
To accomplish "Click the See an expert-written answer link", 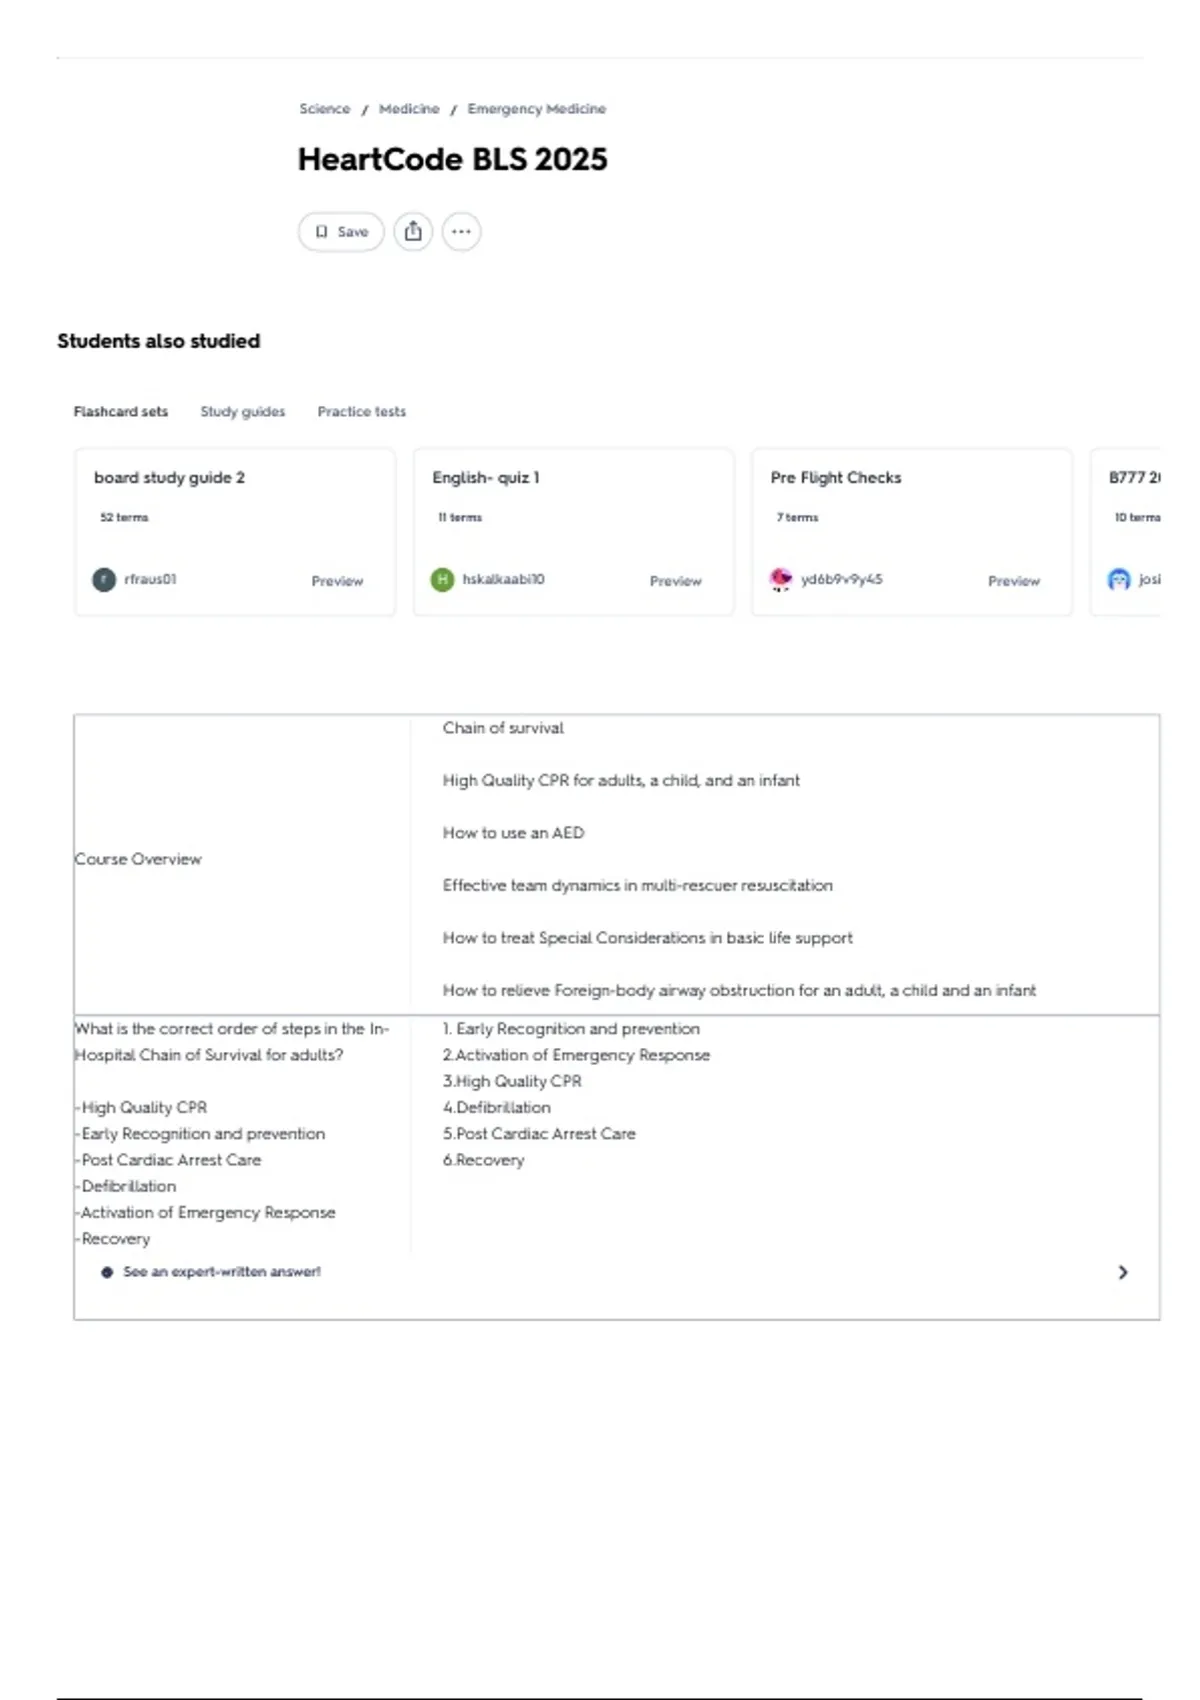I will click(222, 1272).
